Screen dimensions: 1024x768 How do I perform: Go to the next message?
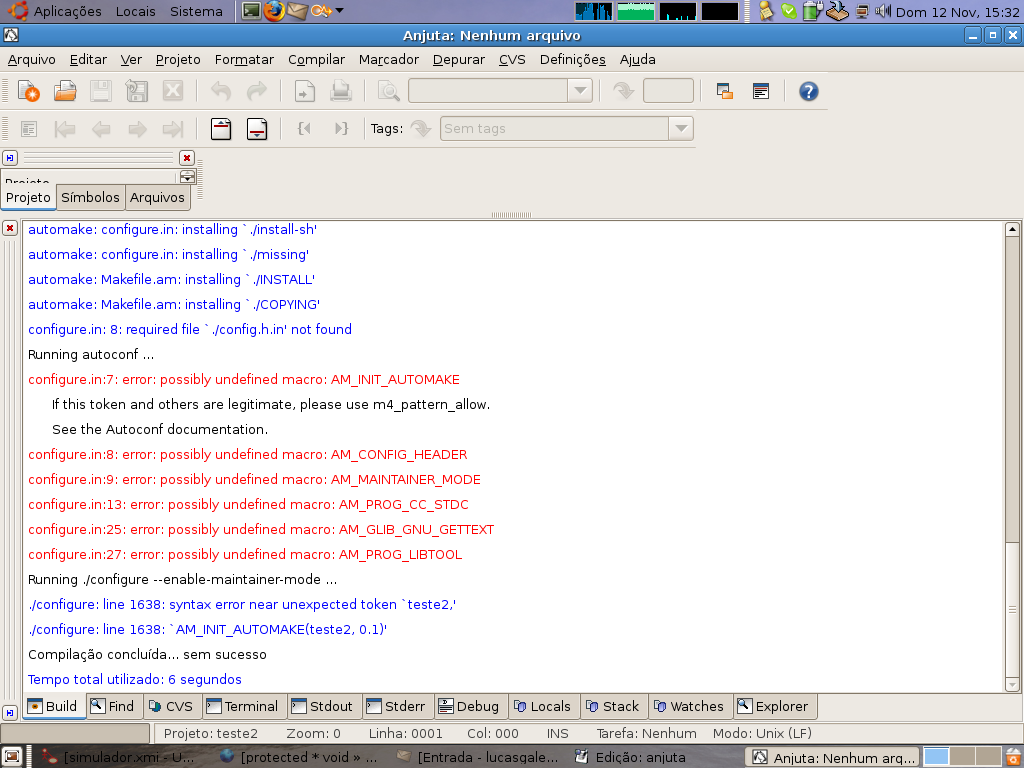(x=257, y=129)
